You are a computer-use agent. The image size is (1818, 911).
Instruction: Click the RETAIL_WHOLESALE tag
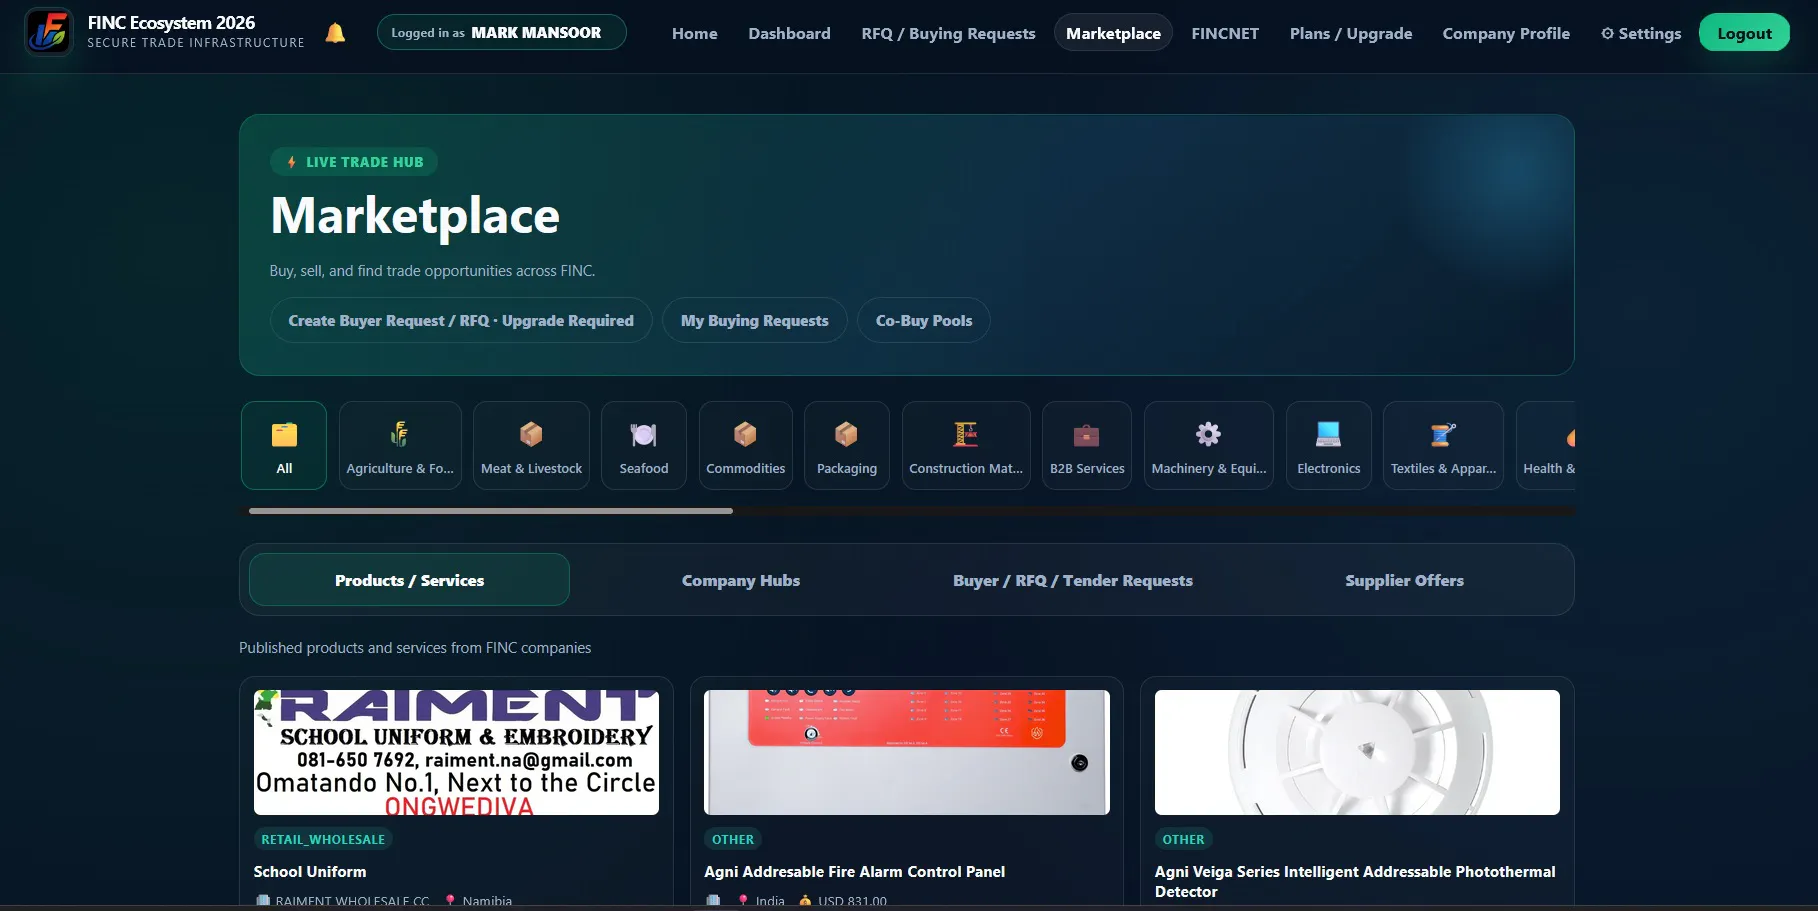(323, 840)
